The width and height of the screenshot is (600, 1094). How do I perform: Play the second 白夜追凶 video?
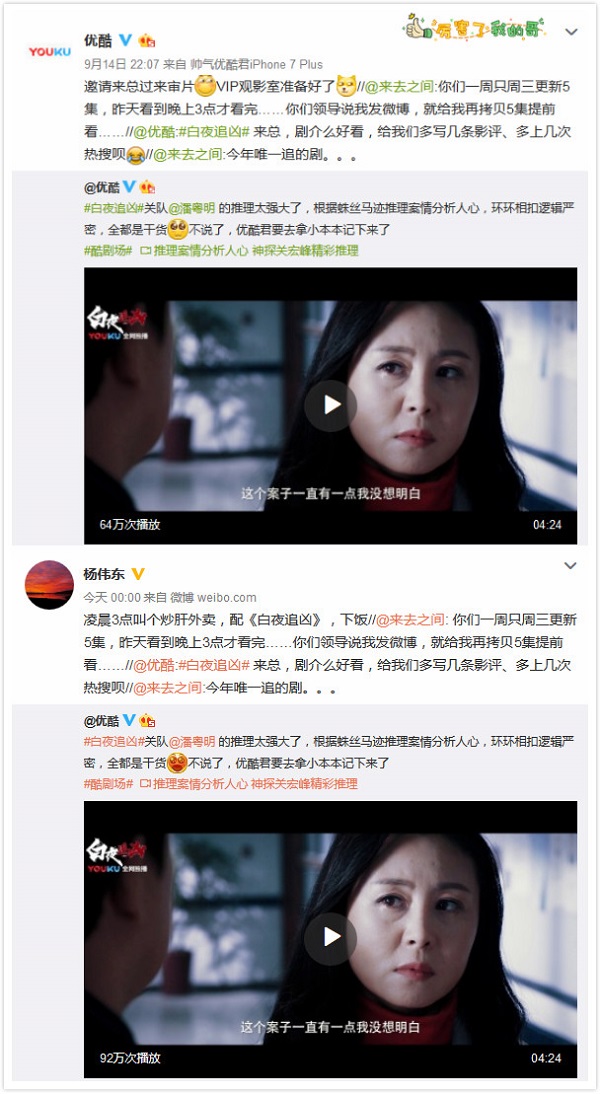click(331, 938)
